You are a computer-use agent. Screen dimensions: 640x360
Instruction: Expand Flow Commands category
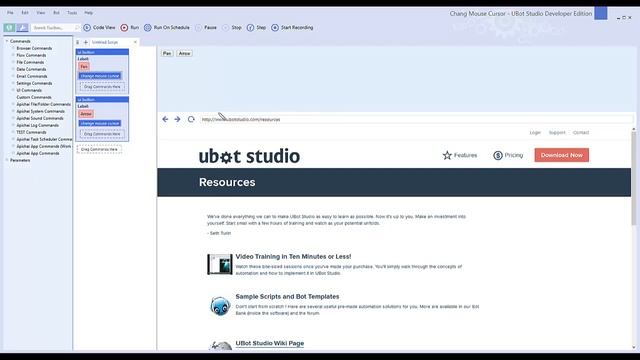13,55
